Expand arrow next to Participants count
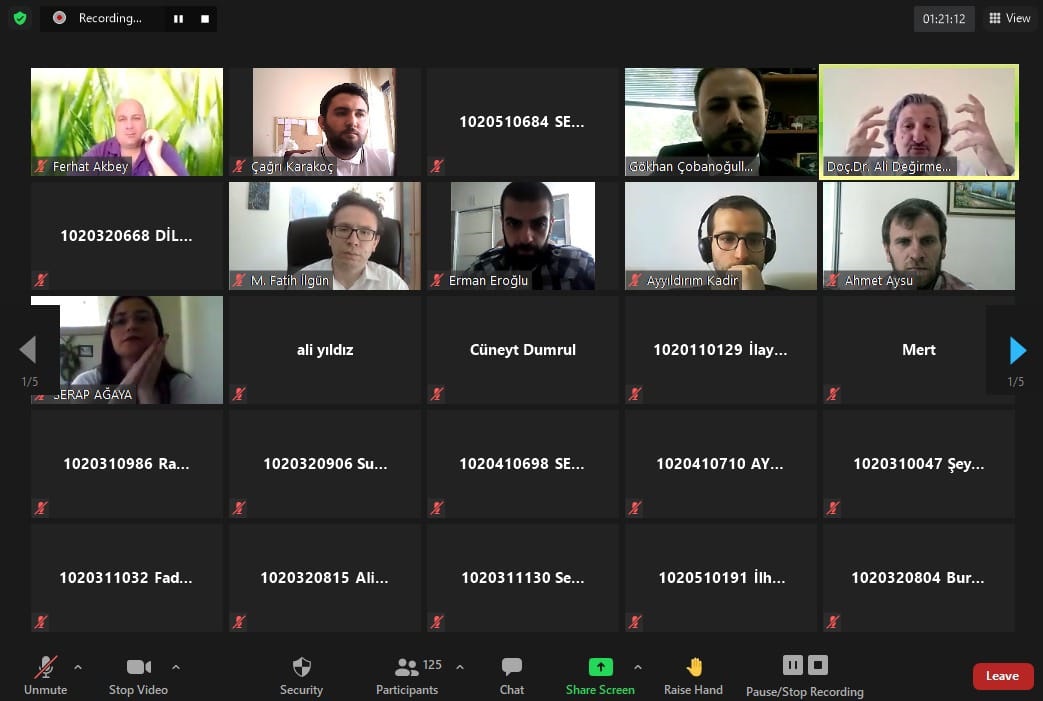This screenshot has width=1043, height=701. [x=460, y=666]
